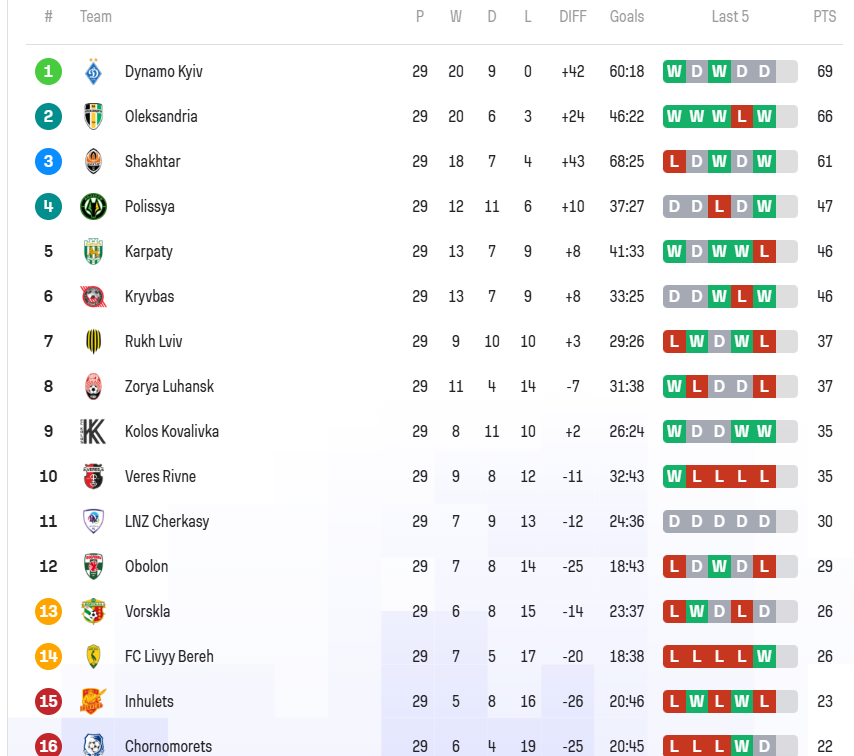854x756 pixels.
Task: Click the Dynamo Kyiv club crest
Action: (x=93, y=71)
